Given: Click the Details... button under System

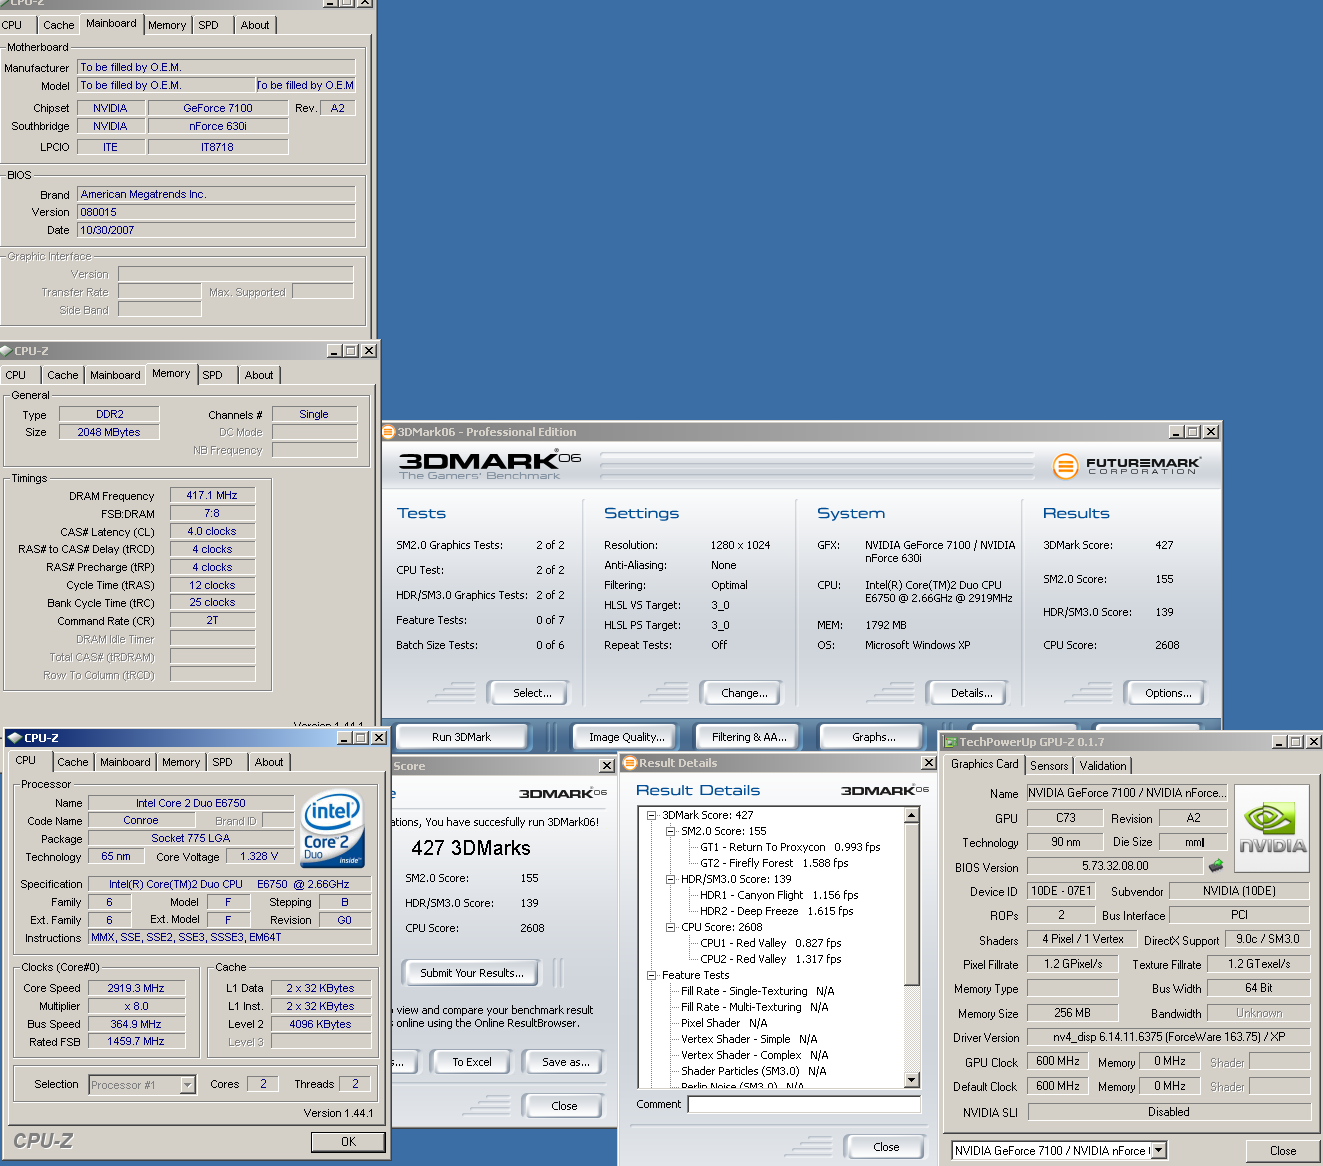Looking at the screenshot, I should coord(967,693).
